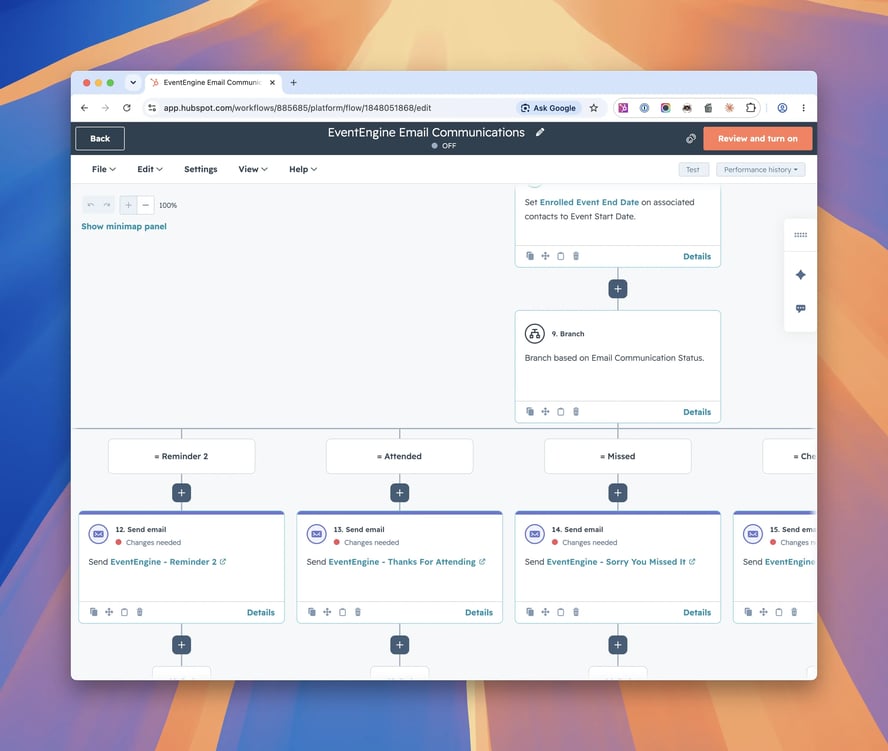The image size is (888, 751).
Task: Click the Test button
Action: pyautogui.click(x=693, y=169)
